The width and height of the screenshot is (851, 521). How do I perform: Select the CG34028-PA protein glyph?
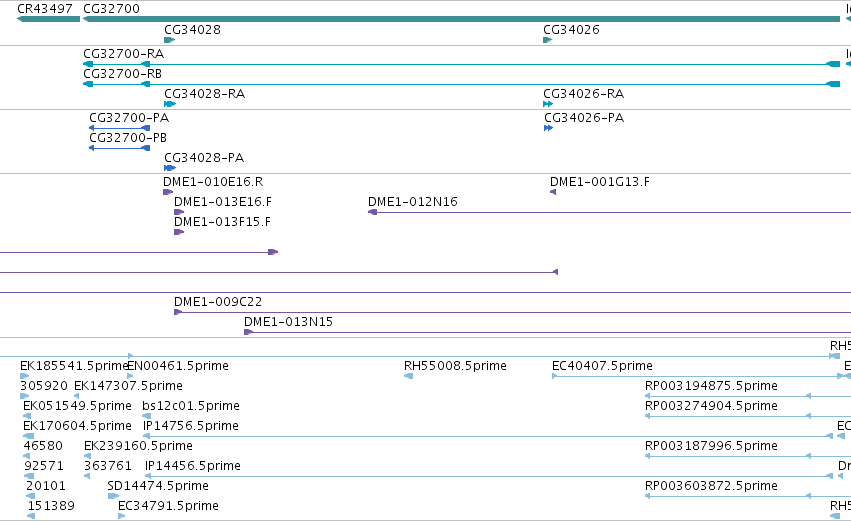click(x=170, y=168)
